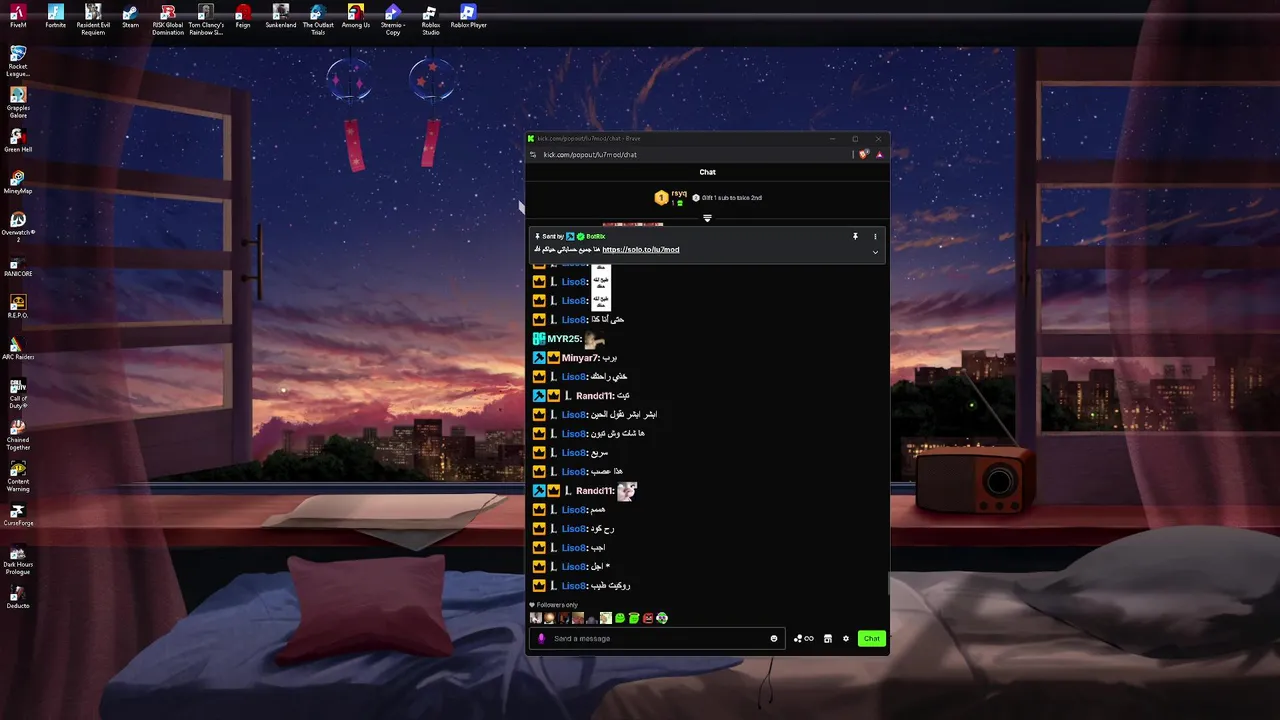Expand the gift leaderboard drawer handle
1280x720 pixels.
(x=707, y=218)
